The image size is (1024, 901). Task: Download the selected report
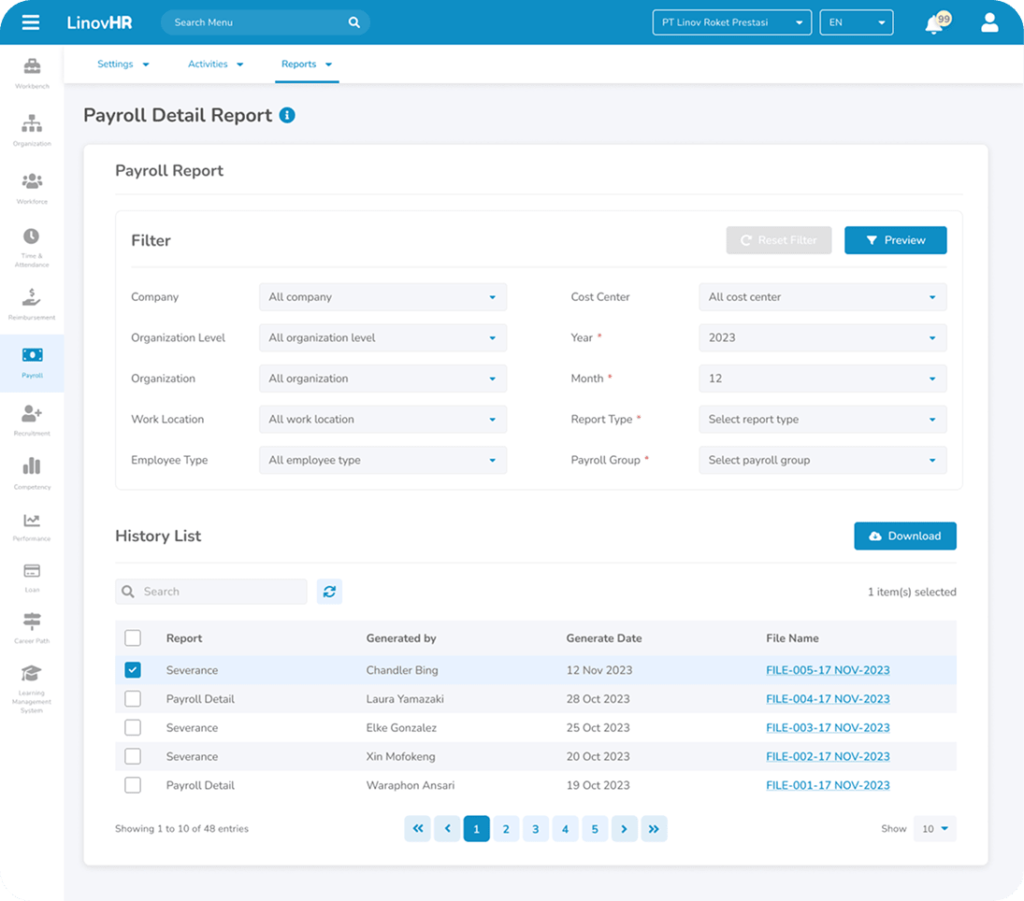pyautogui.click(x=904, y=535)
